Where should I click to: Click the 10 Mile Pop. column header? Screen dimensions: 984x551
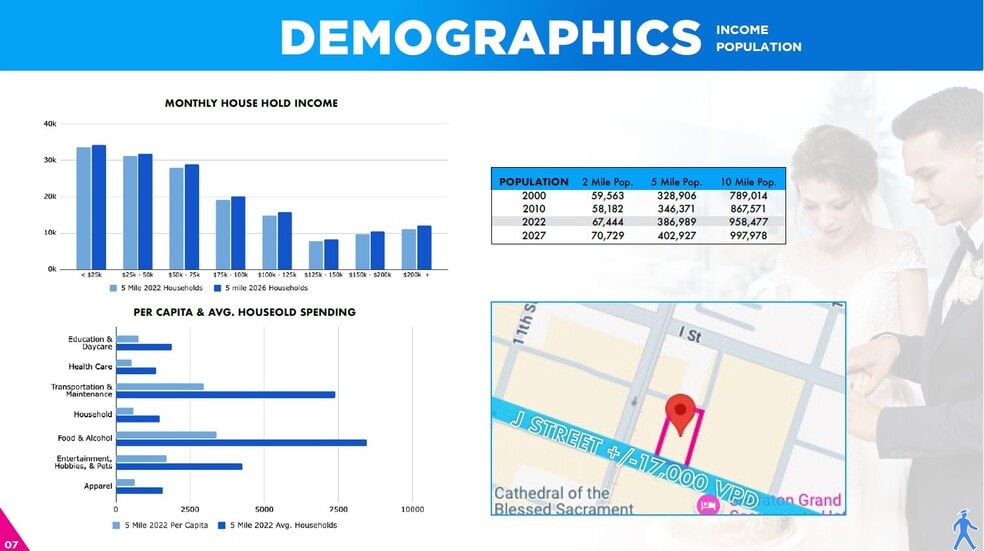click(x=748, y=182)
